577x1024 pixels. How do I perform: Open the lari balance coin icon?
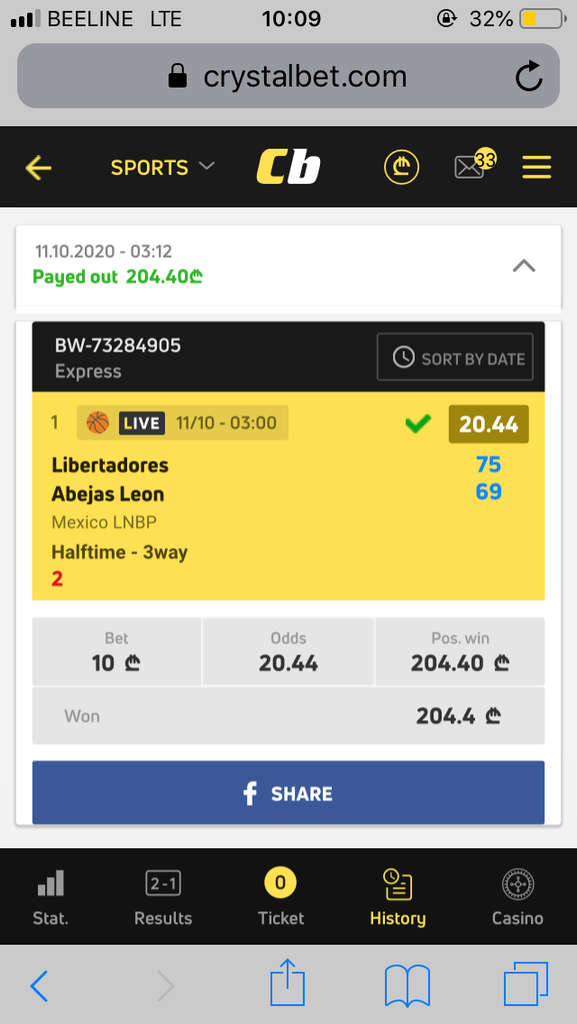tap(401, 168)
